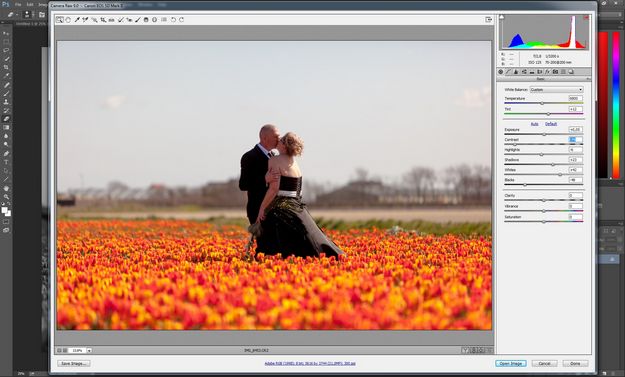Select the Hand tool in Camera Raw toolbar
Screen dimensions: 625x377
pyautogui.click(x=68, y=20)
